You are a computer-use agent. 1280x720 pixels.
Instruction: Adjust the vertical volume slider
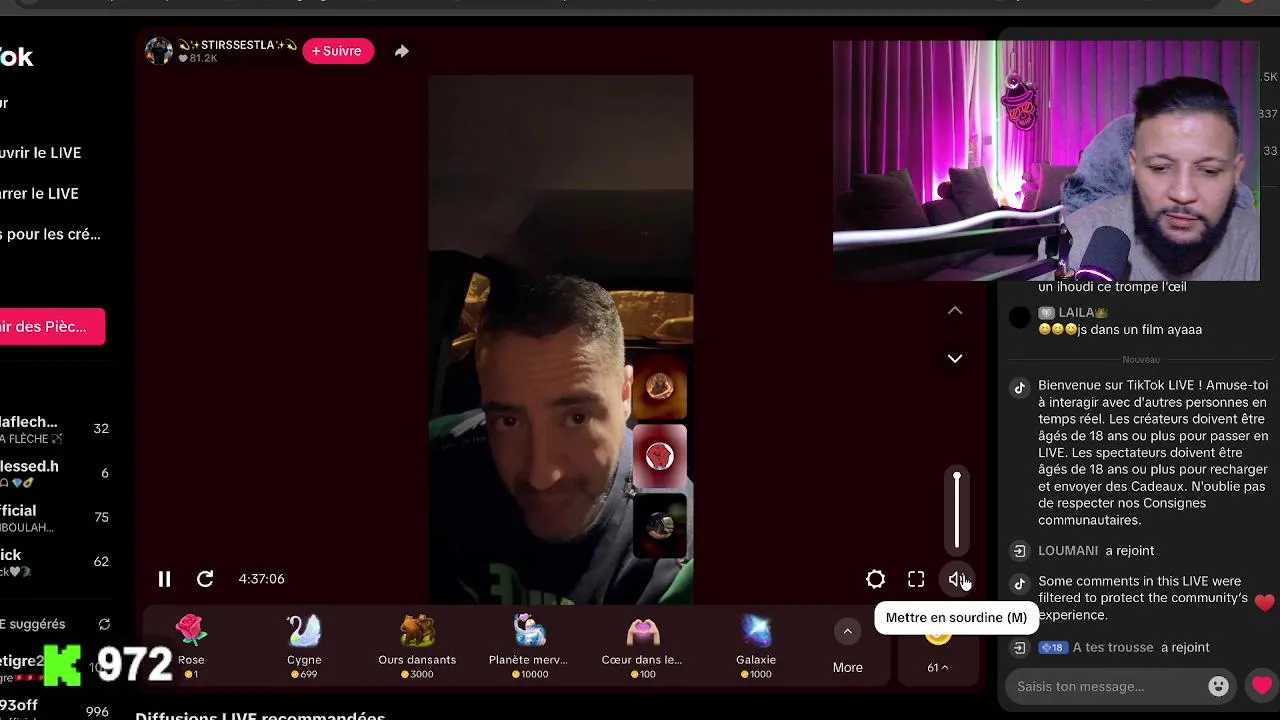[957, 511]
